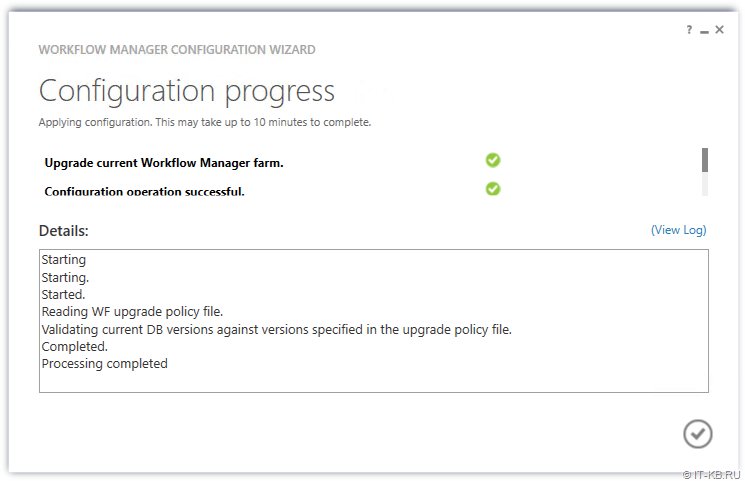Image resolution: width=745 pixels, height=481 pixels.
Task: Click the 'Started.' line in details
Action: (63, 295)
